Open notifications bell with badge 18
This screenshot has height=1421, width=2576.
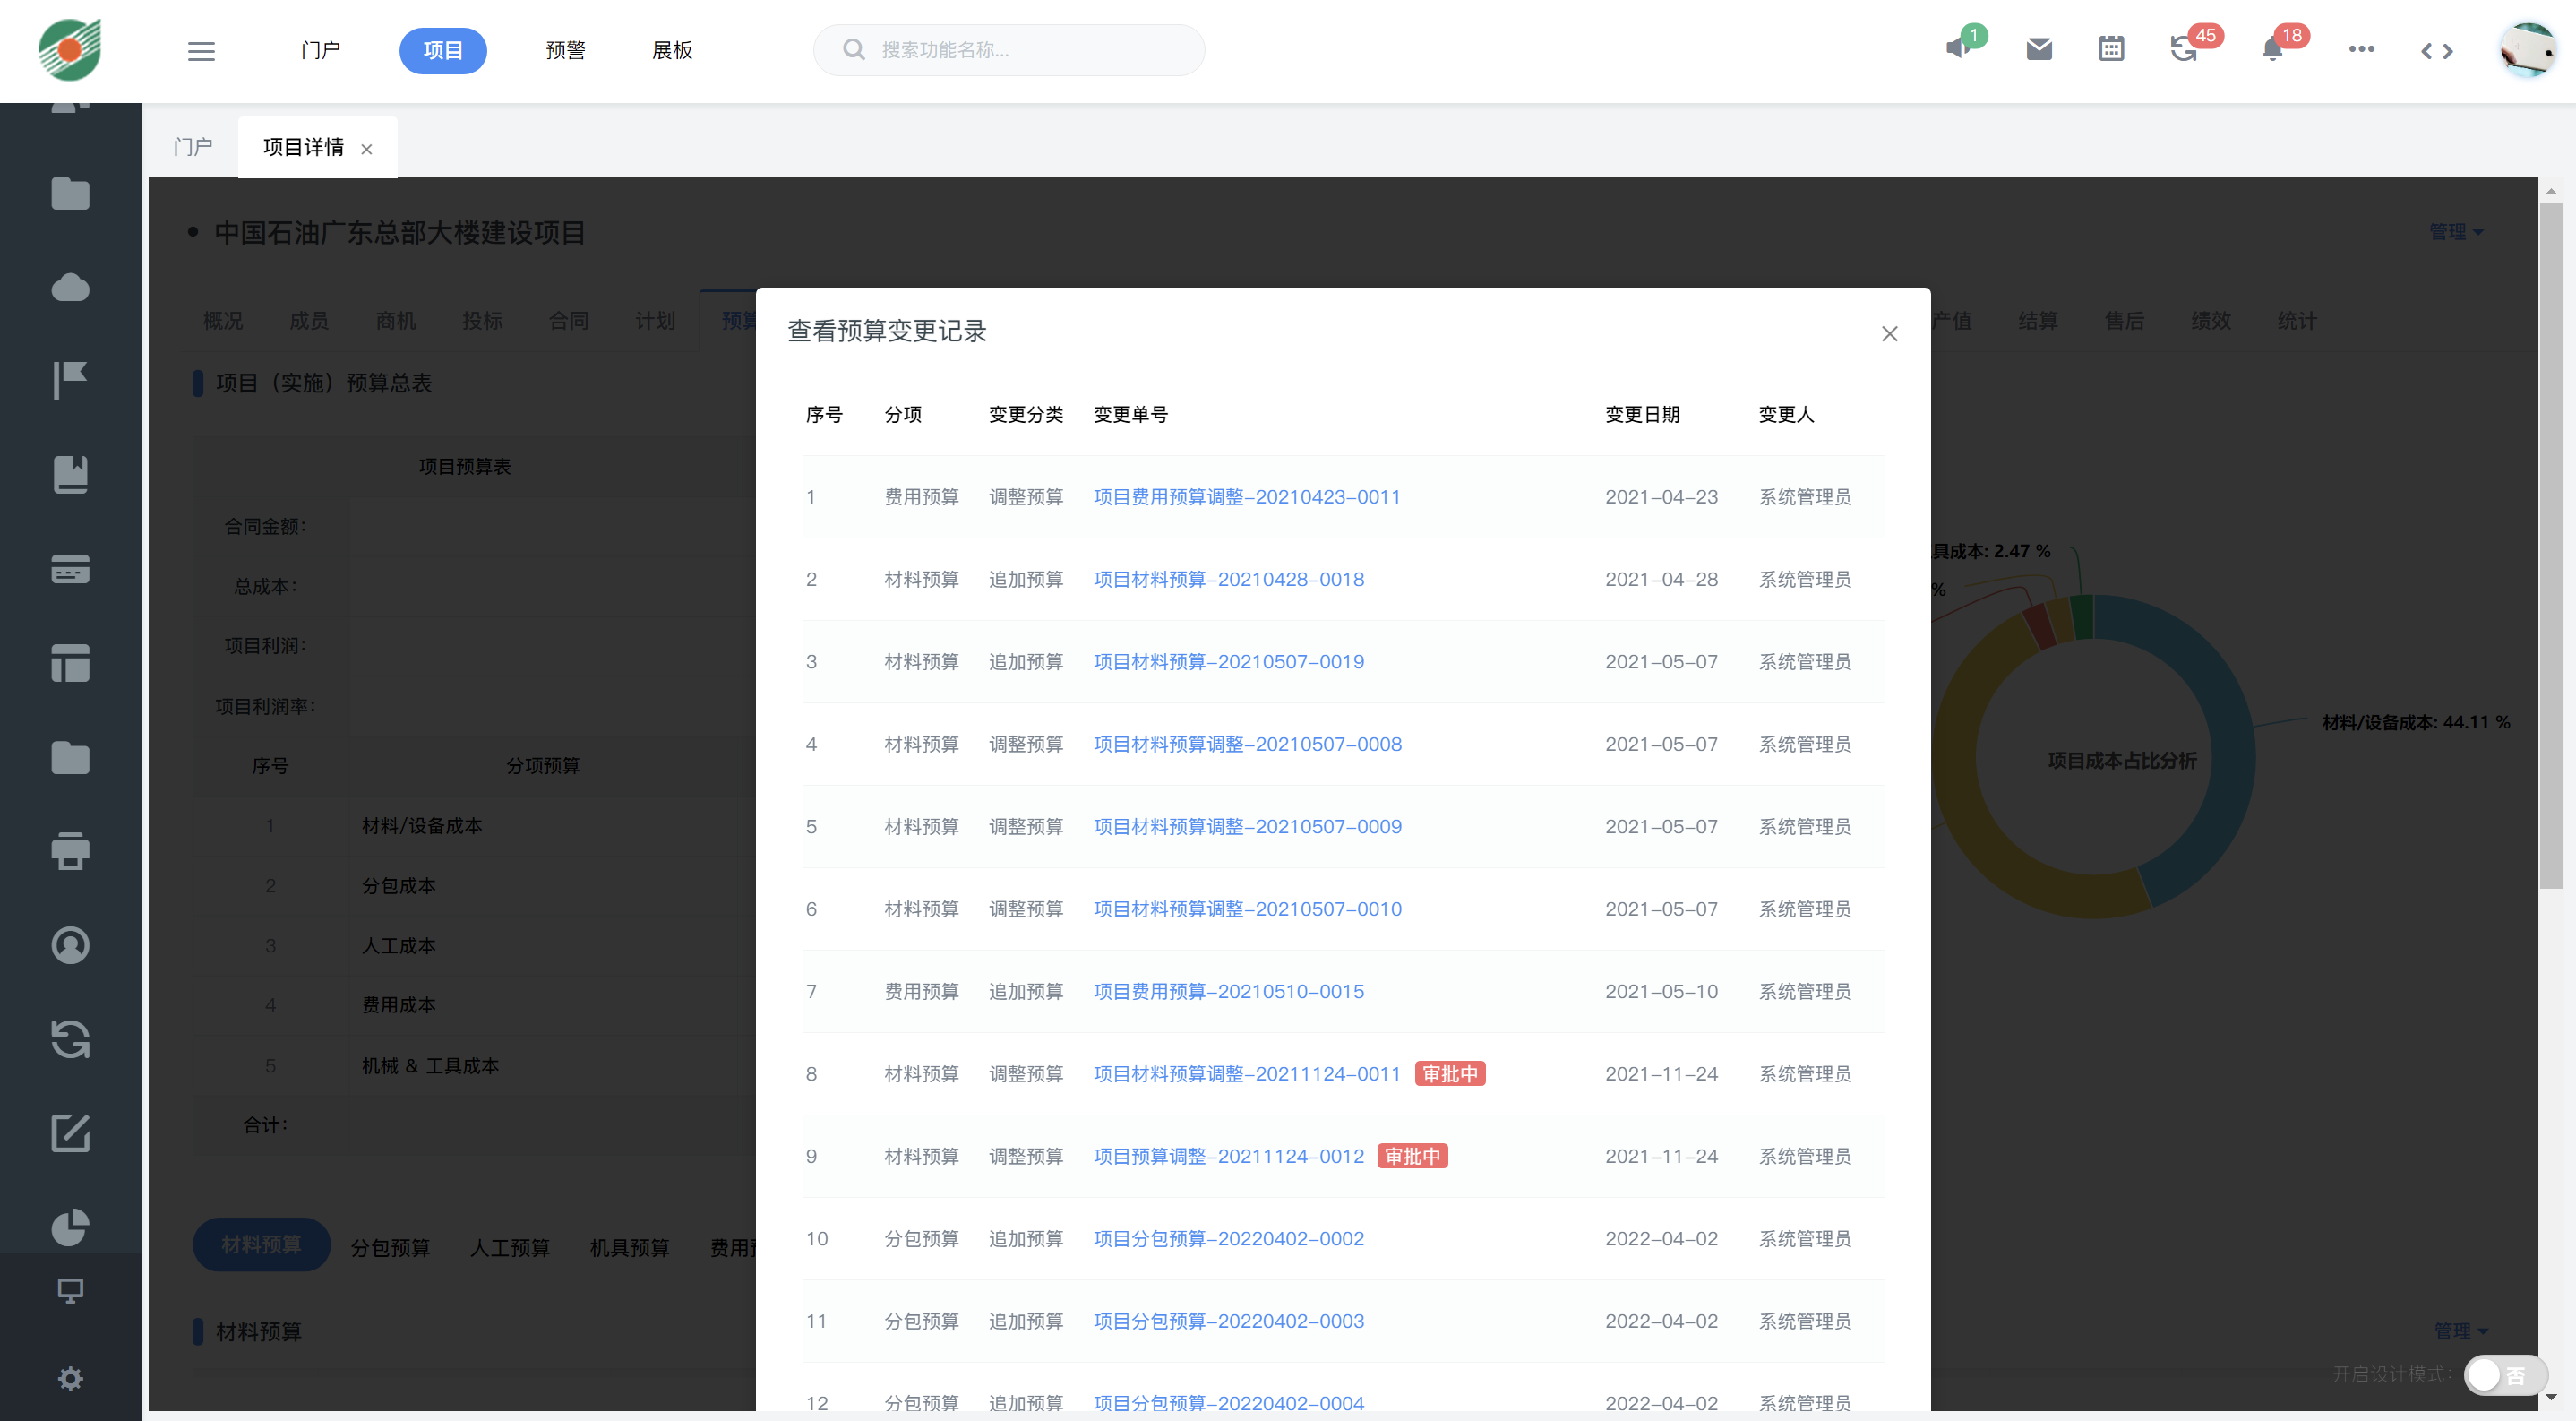click(2272, 49)
